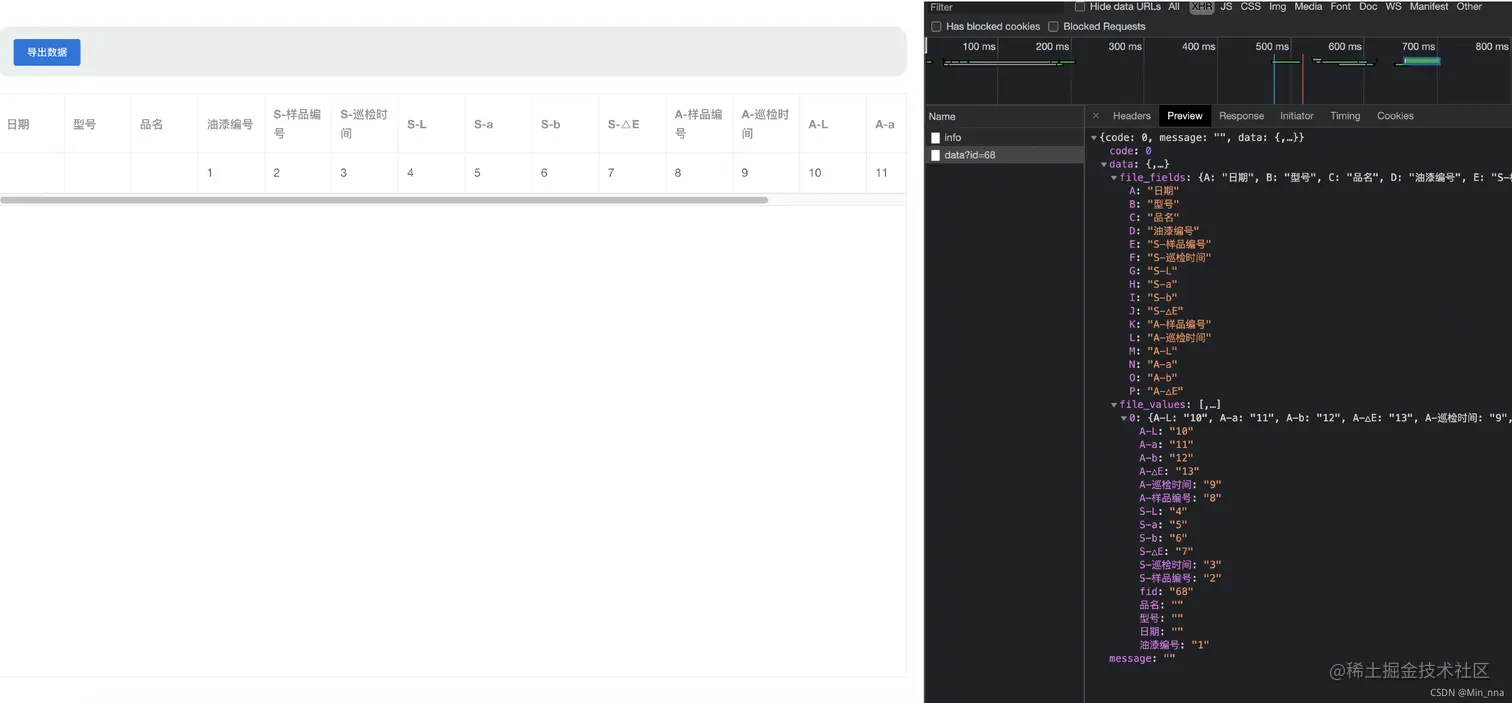
Task: Click the table cell with value 1
Action: tap(231, 173)
